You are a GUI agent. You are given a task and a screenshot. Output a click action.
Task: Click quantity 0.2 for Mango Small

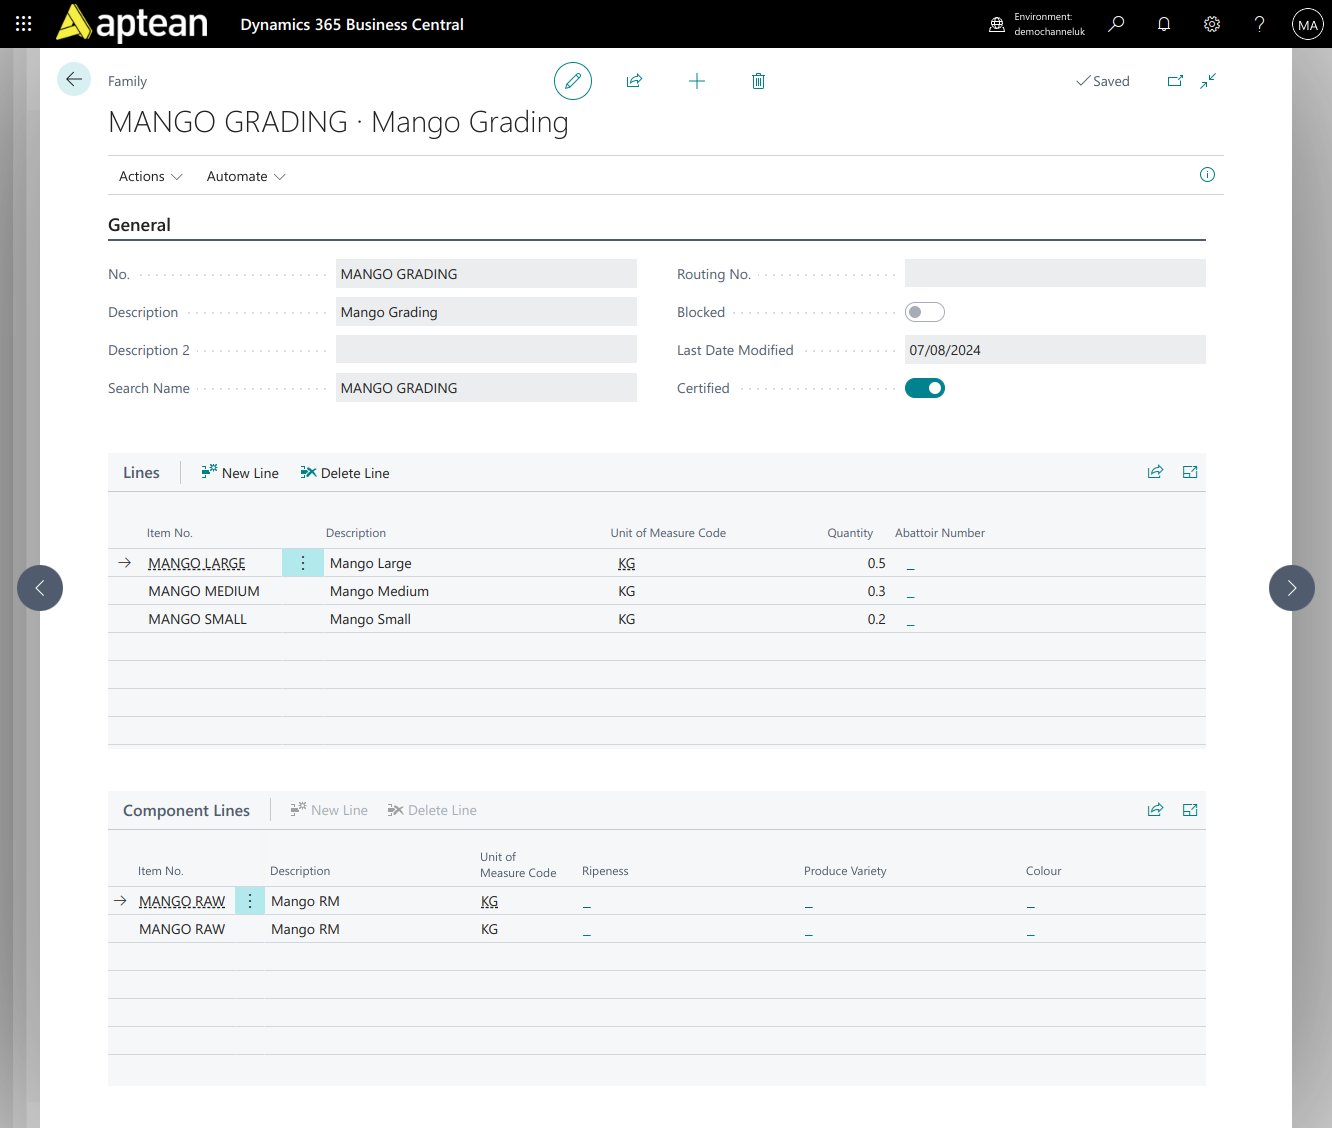[x=876, y=619]
